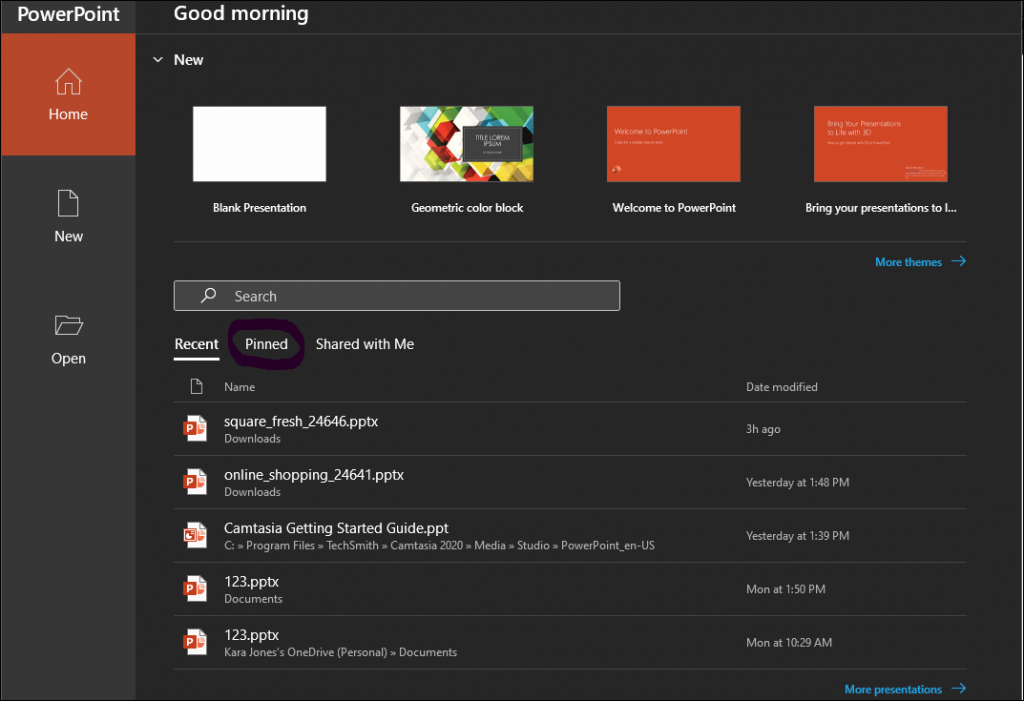Open the Shared with Me tab
The image size is (1024, 701).
(x=364, y=344)
